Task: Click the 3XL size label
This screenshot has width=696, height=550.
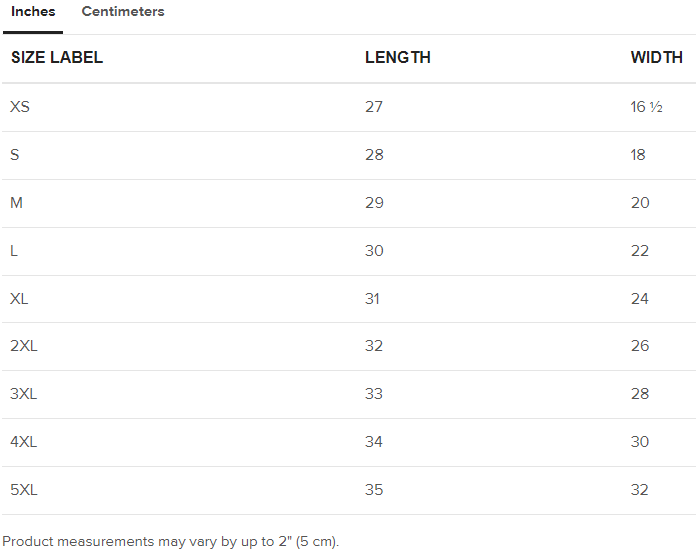Action: pyautogui.click(x=24, y=394)
